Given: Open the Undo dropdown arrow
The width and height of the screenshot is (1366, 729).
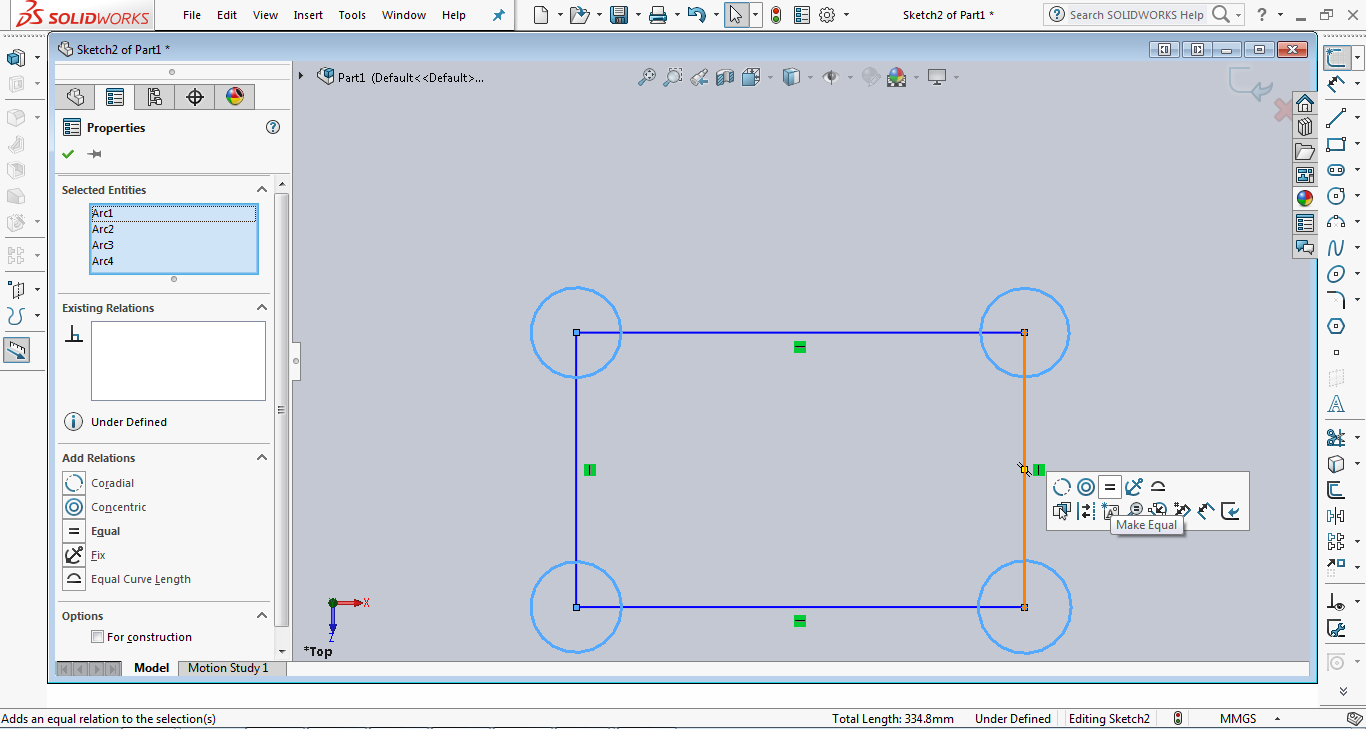Looking at the screenshot, I should pyautogui.click(x=716, y=15).
